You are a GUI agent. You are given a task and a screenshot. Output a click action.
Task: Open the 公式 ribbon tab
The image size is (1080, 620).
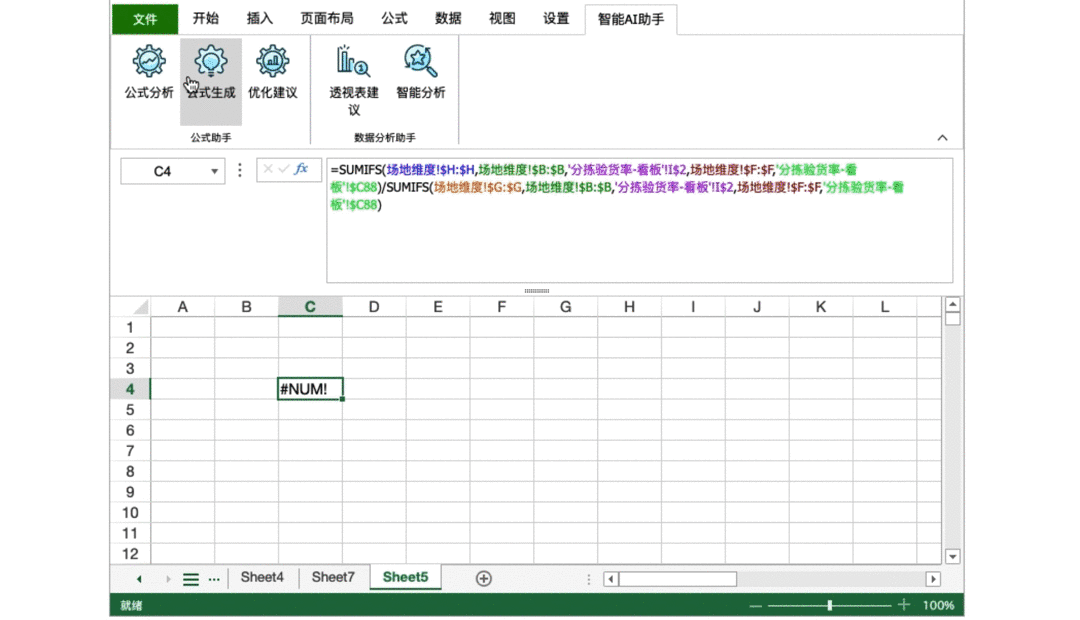(x=394, y=19)
